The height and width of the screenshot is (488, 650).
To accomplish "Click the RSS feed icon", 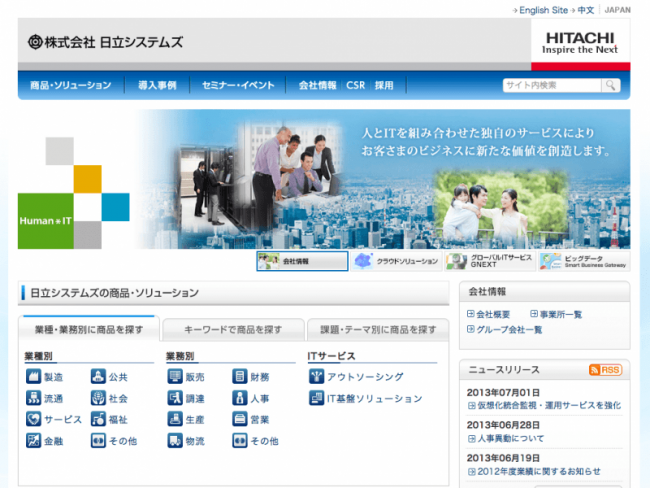I will (x=605, y=370).
